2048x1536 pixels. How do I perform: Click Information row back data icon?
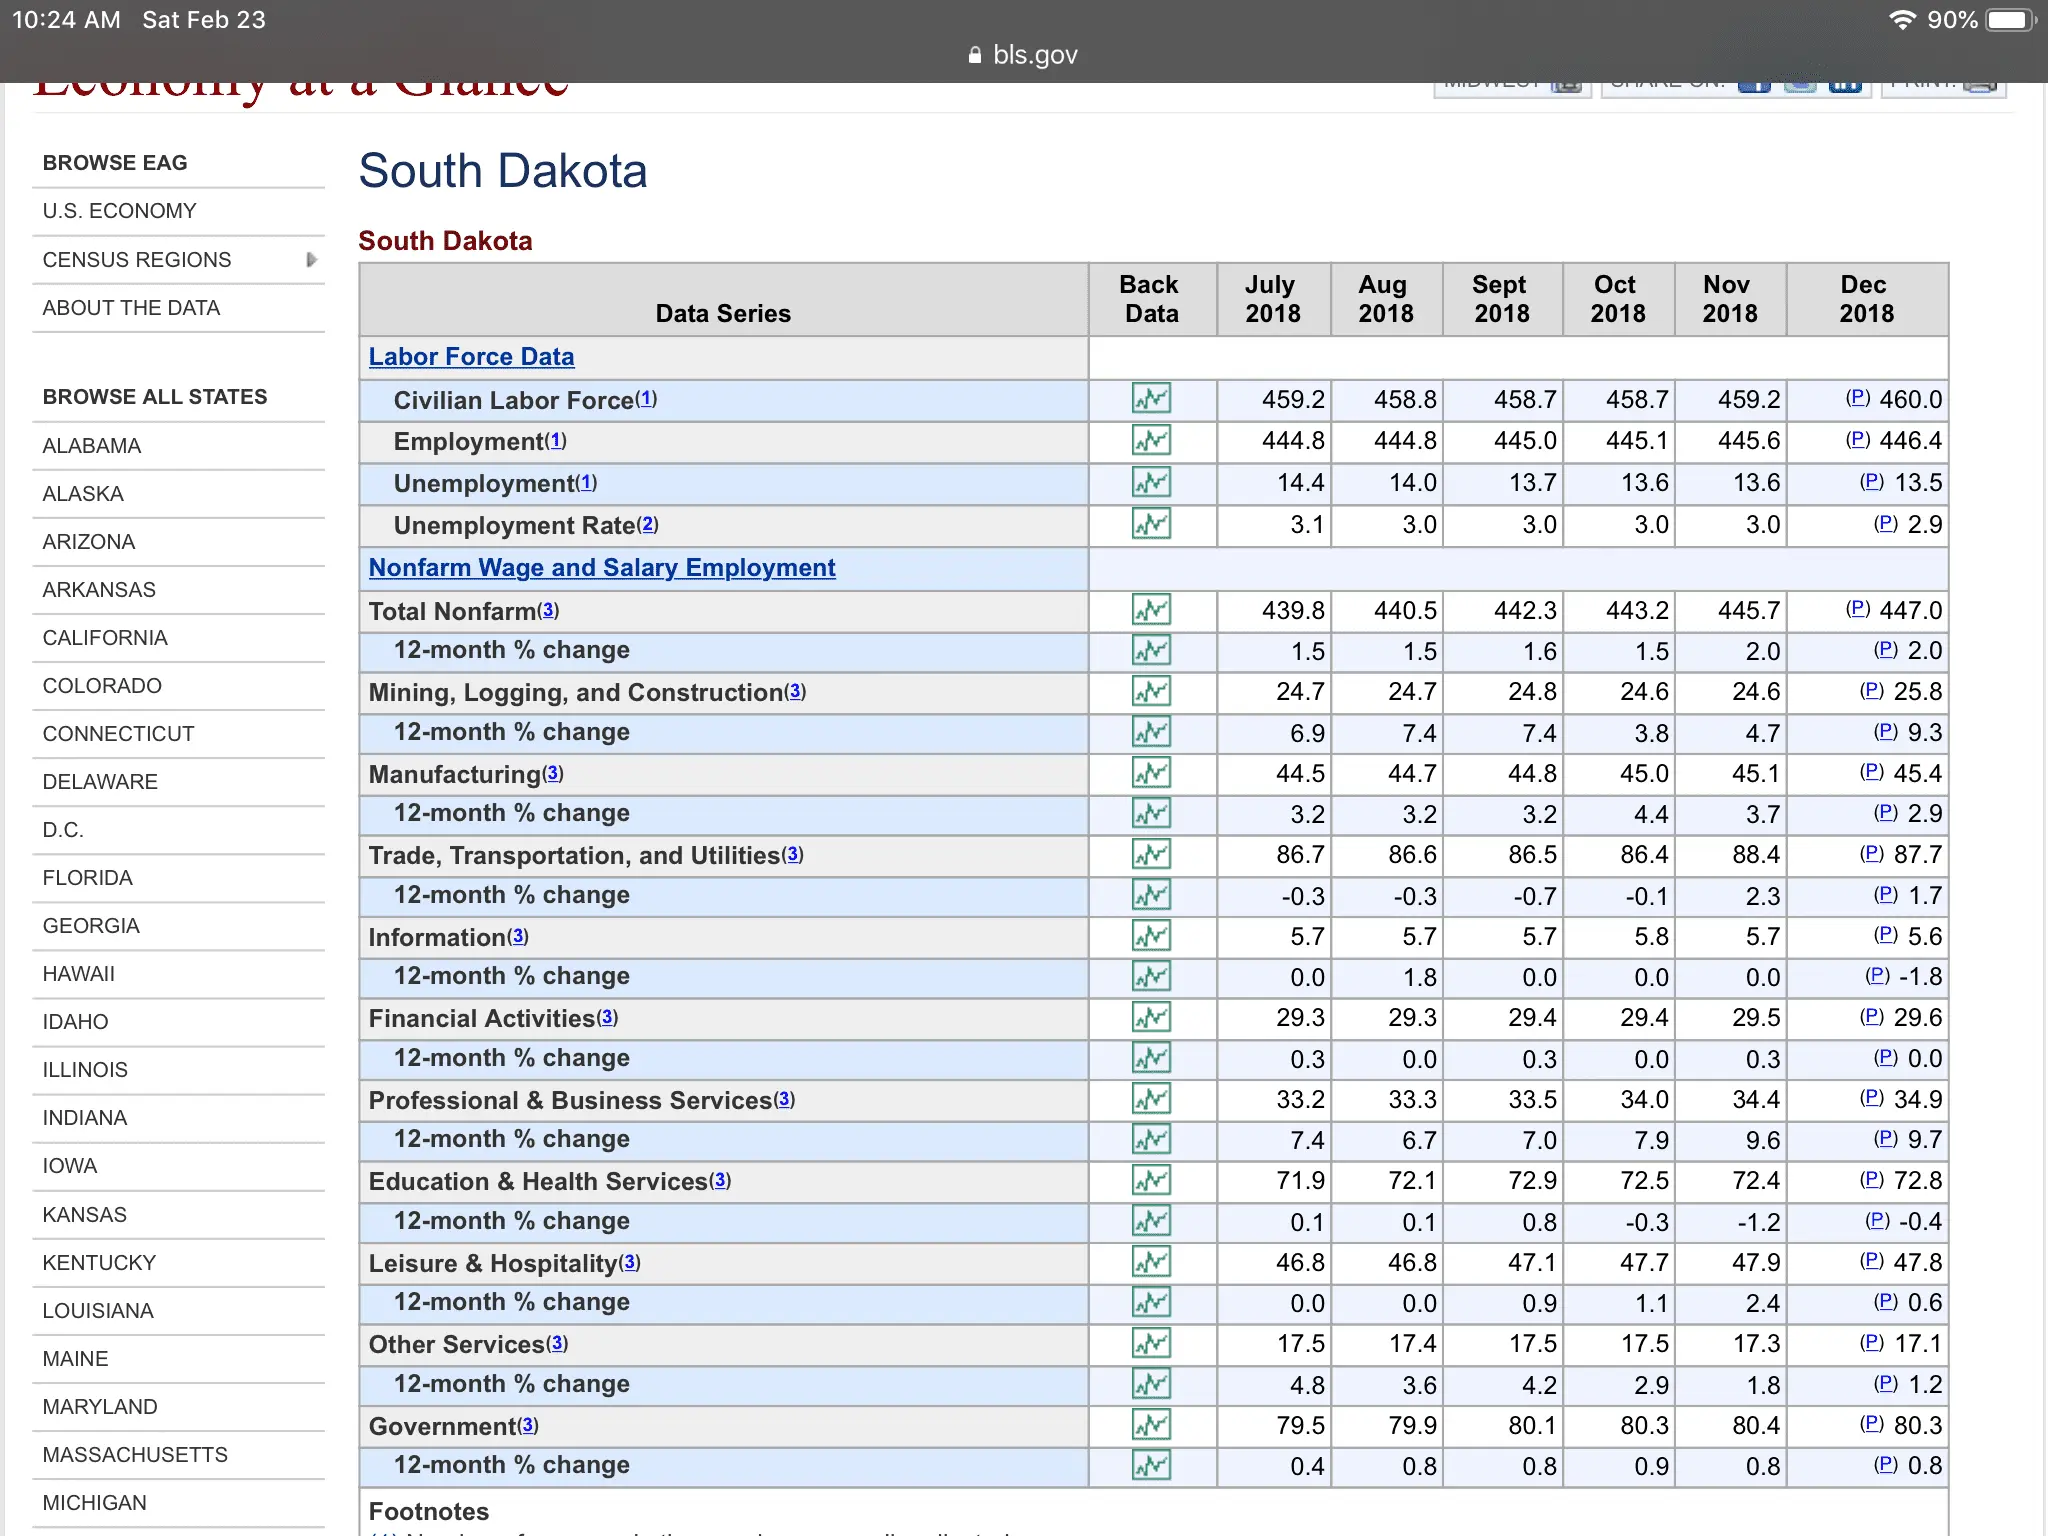[x=1151, y=936]
